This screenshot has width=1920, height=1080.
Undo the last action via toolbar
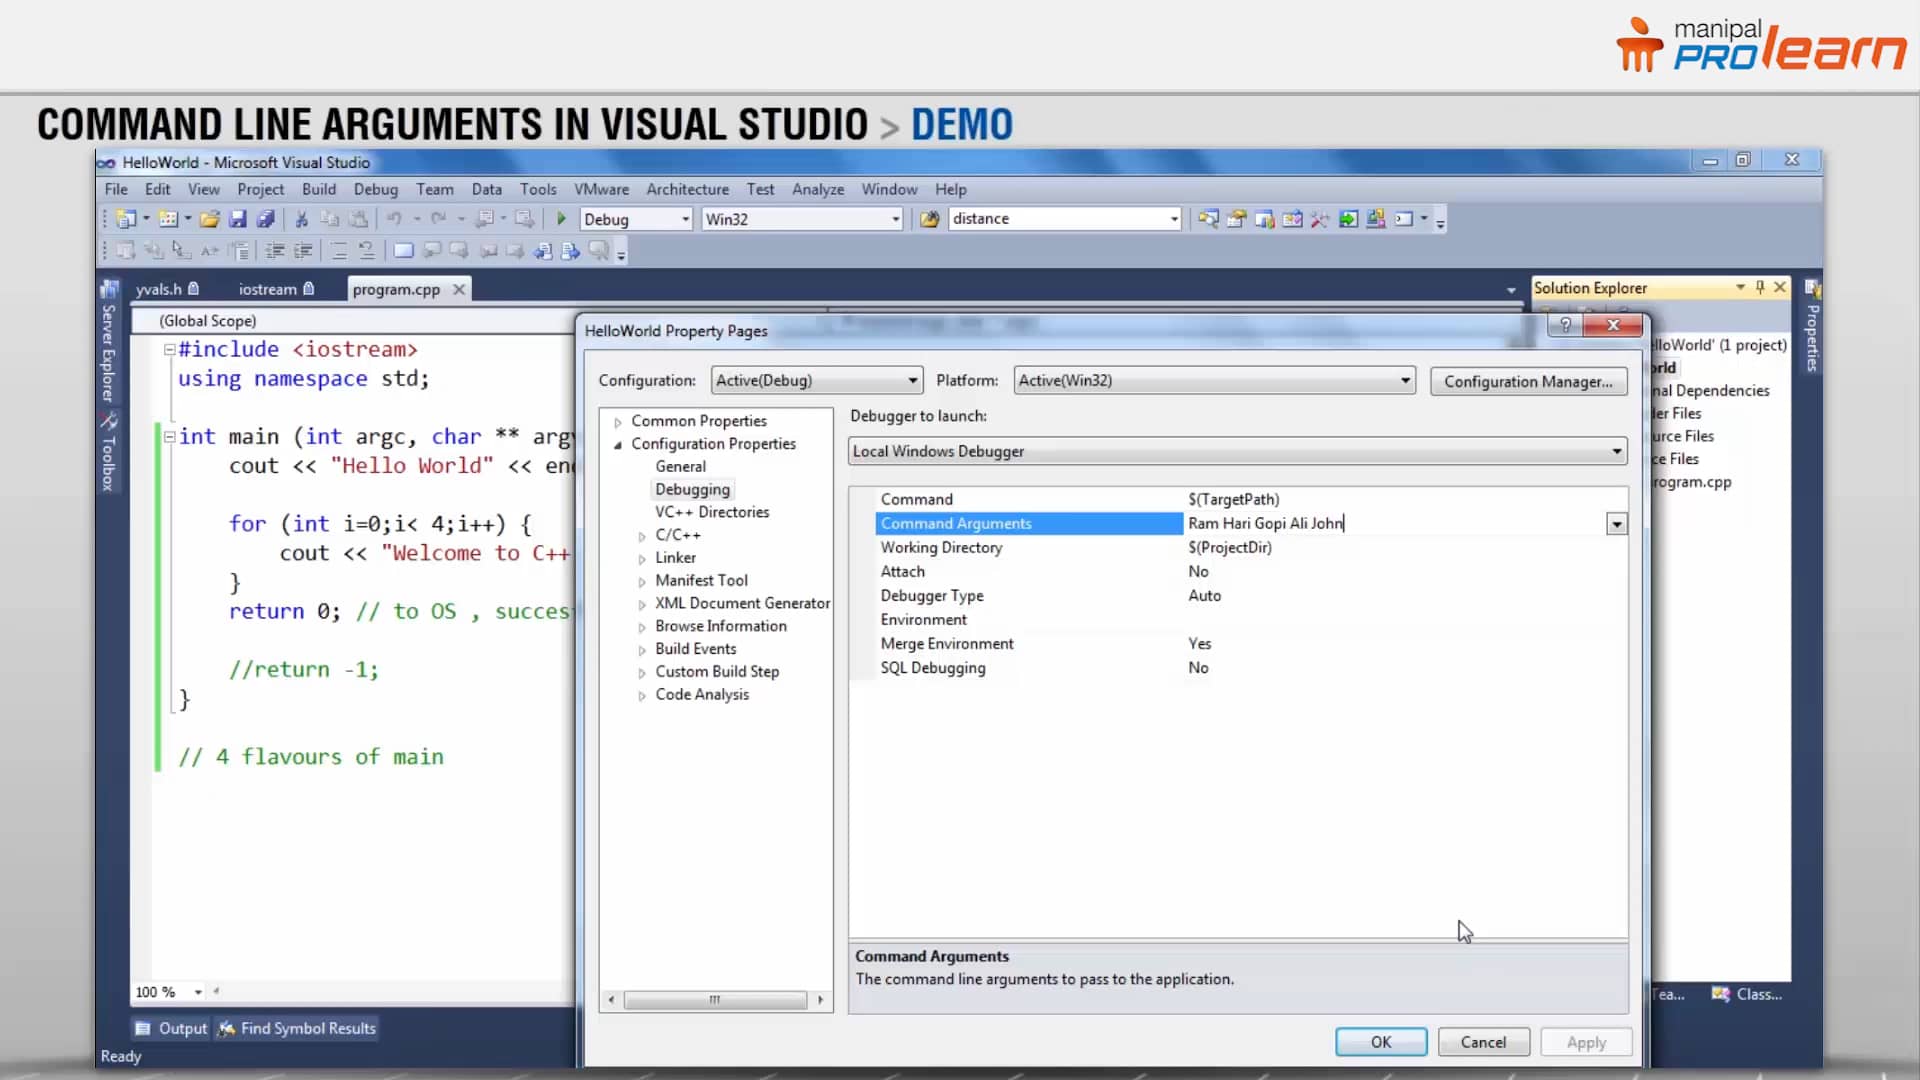(394, 219)
